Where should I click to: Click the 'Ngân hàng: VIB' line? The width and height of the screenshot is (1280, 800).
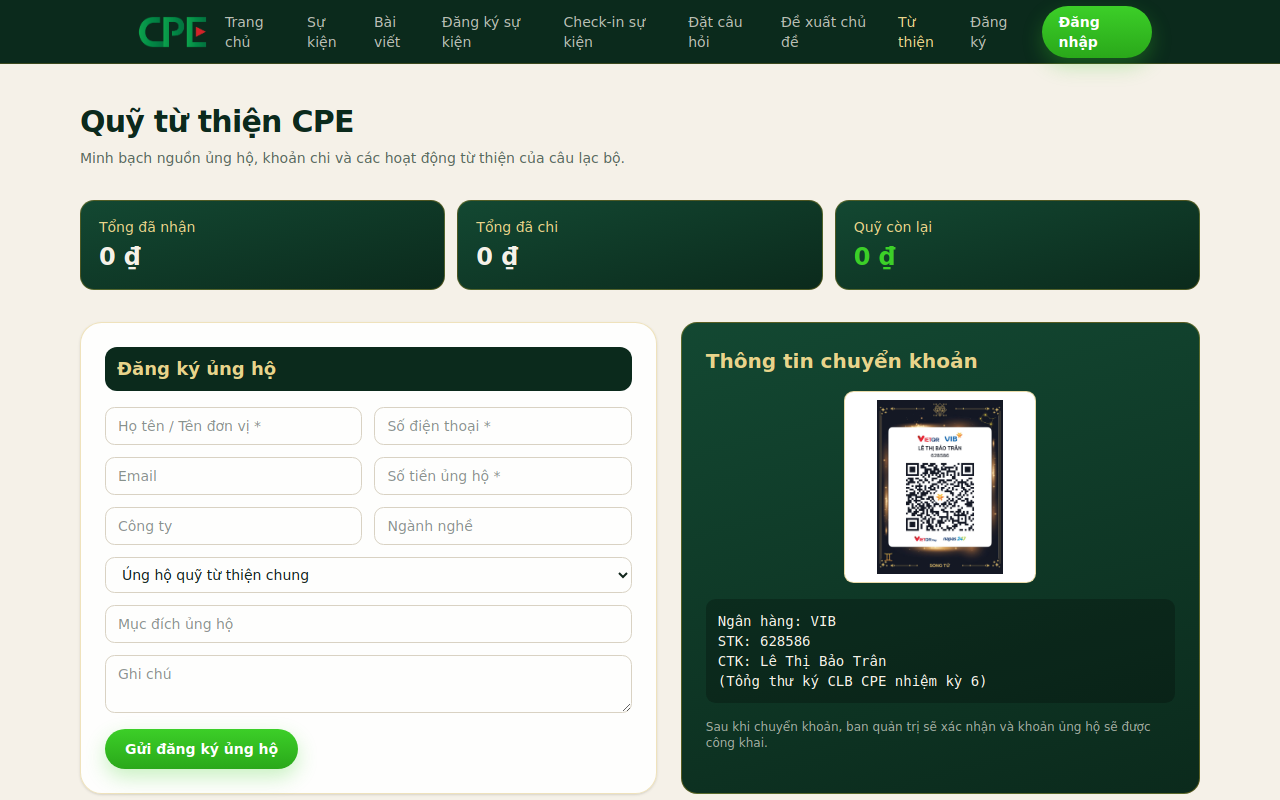776,621
